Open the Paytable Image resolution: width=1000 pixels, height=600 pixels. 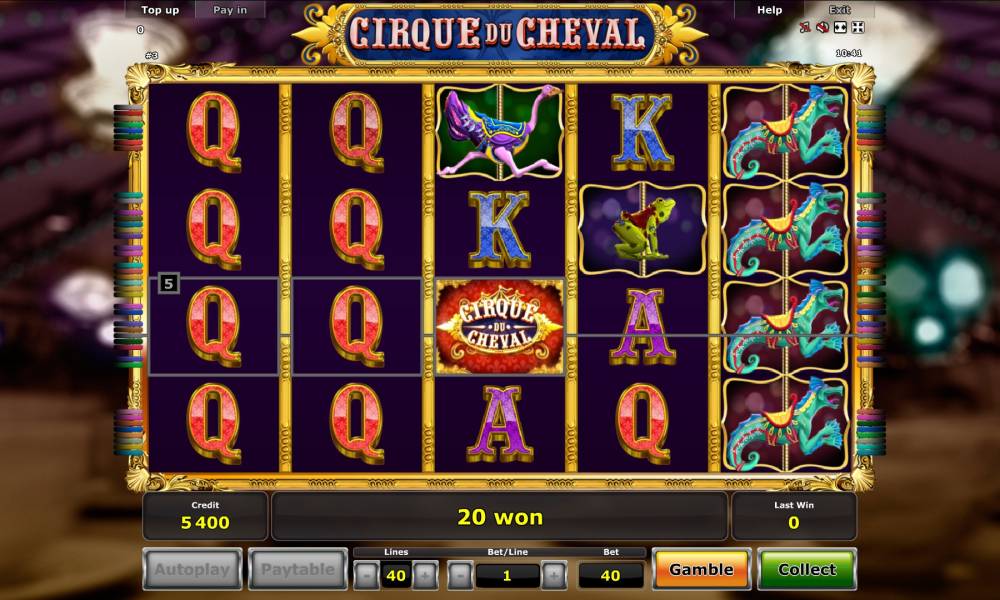click(x=298, y=569)
